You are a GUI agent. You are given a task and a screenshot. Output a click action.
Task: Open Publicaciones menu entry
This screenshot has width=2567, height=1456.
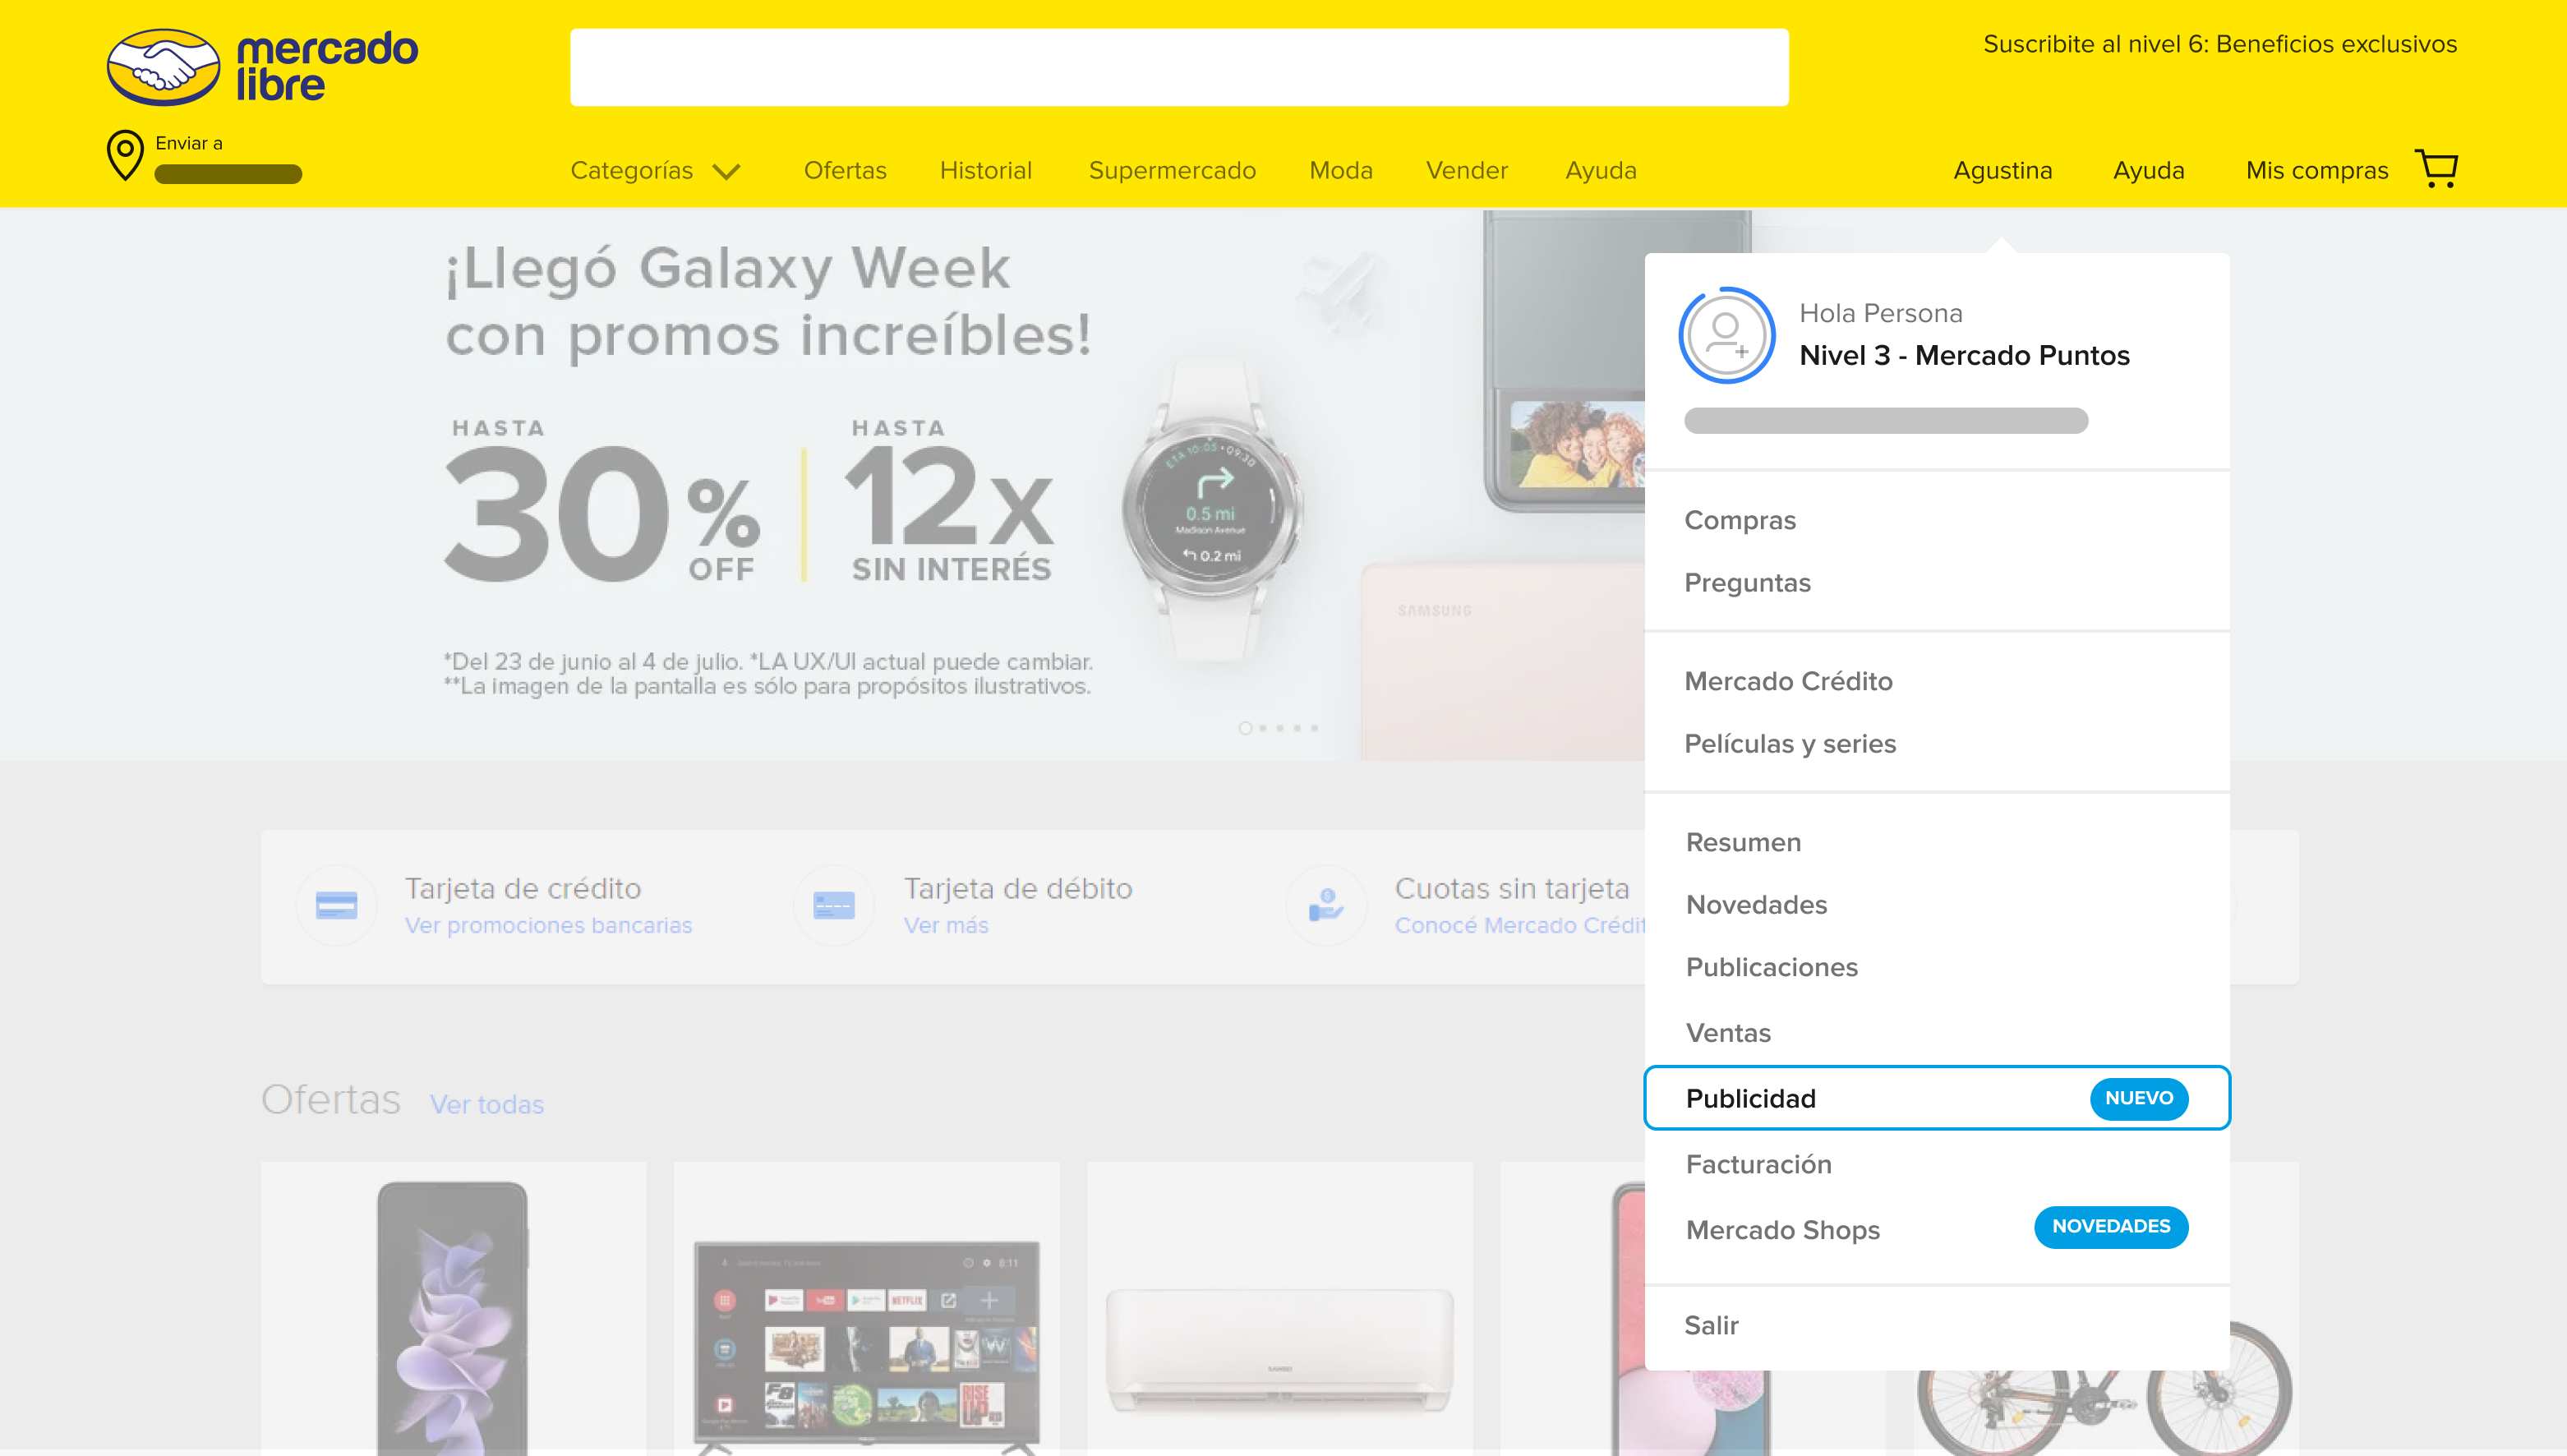point(1771,967)
